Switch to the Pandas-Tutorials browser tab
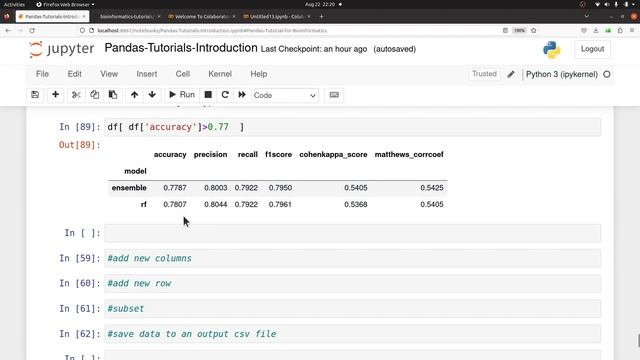The height and width of the screenshot is (360, 640). point(52,16)
